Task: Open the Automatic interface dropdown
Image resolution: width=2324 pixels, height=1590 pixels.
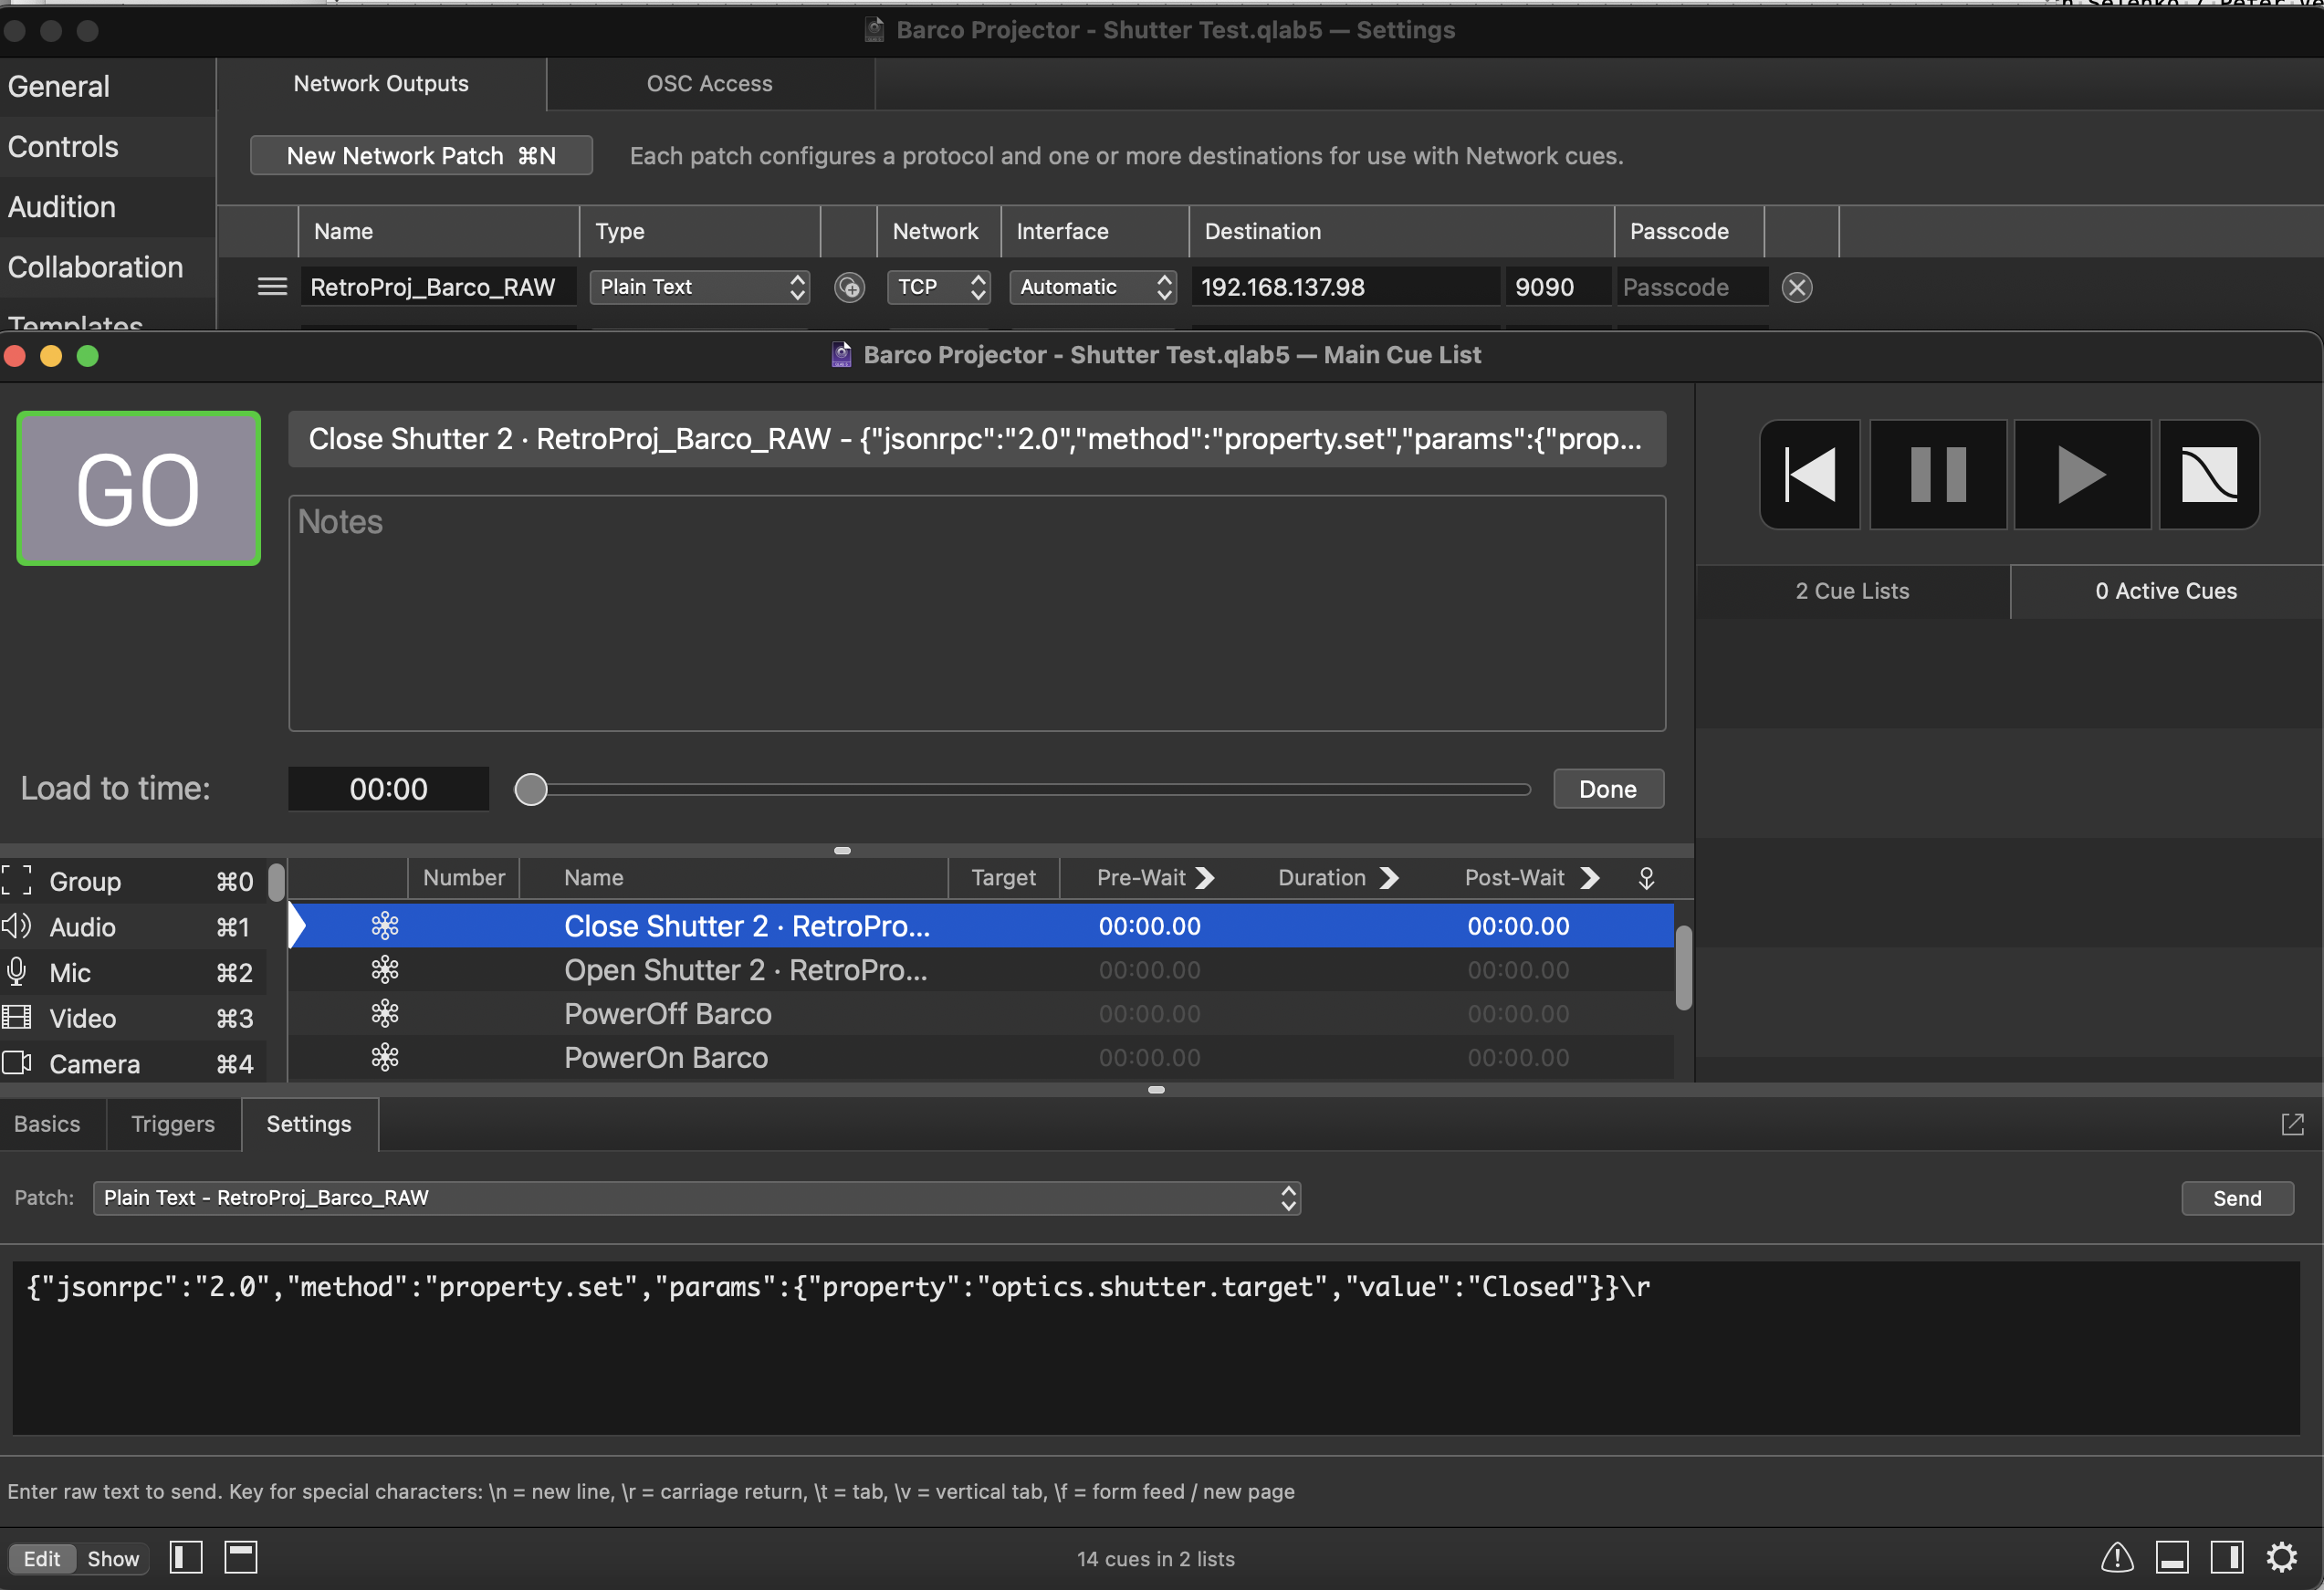Action: pyautogui.click(x=1093, y=287)
